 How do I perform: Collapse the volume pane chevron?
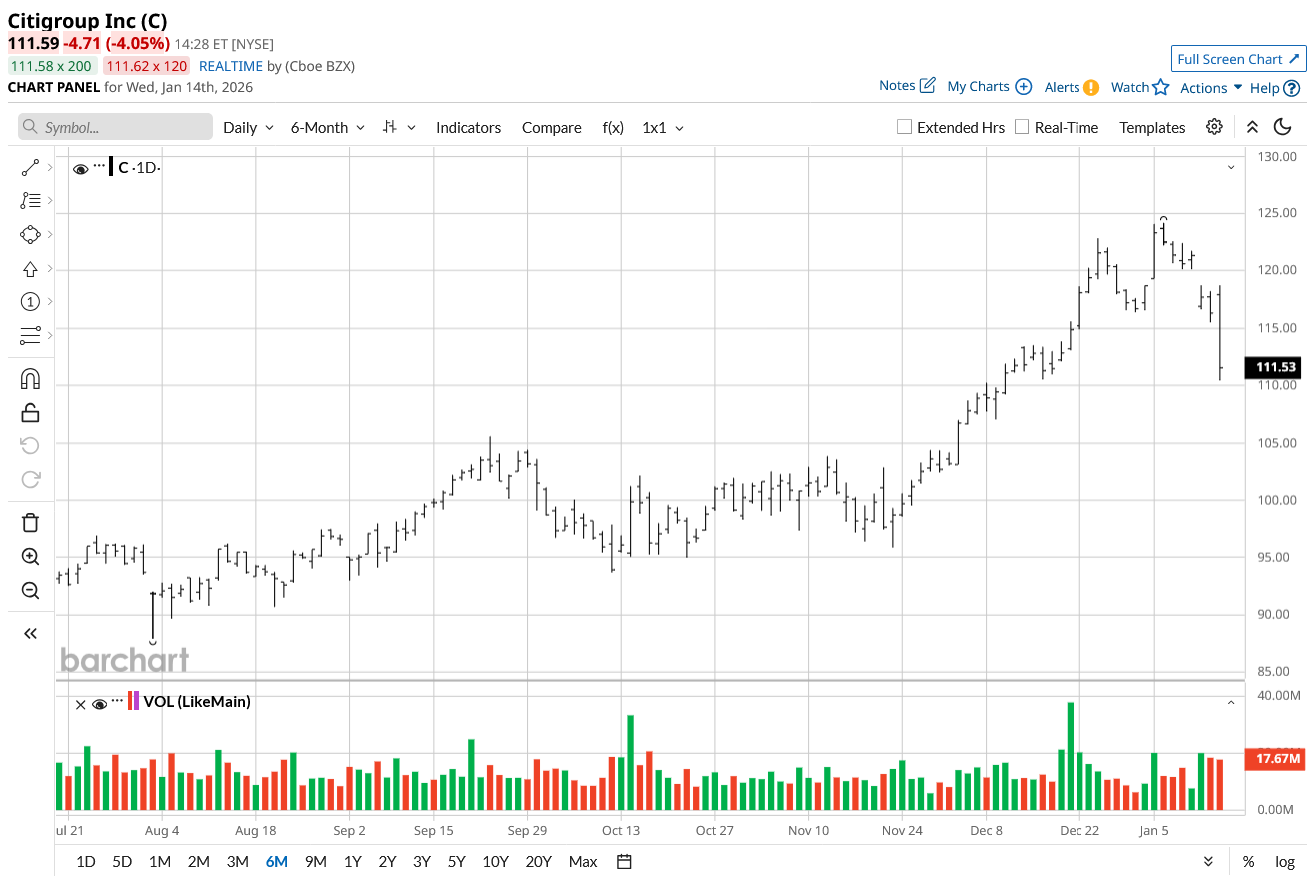tap(1231, 703)
